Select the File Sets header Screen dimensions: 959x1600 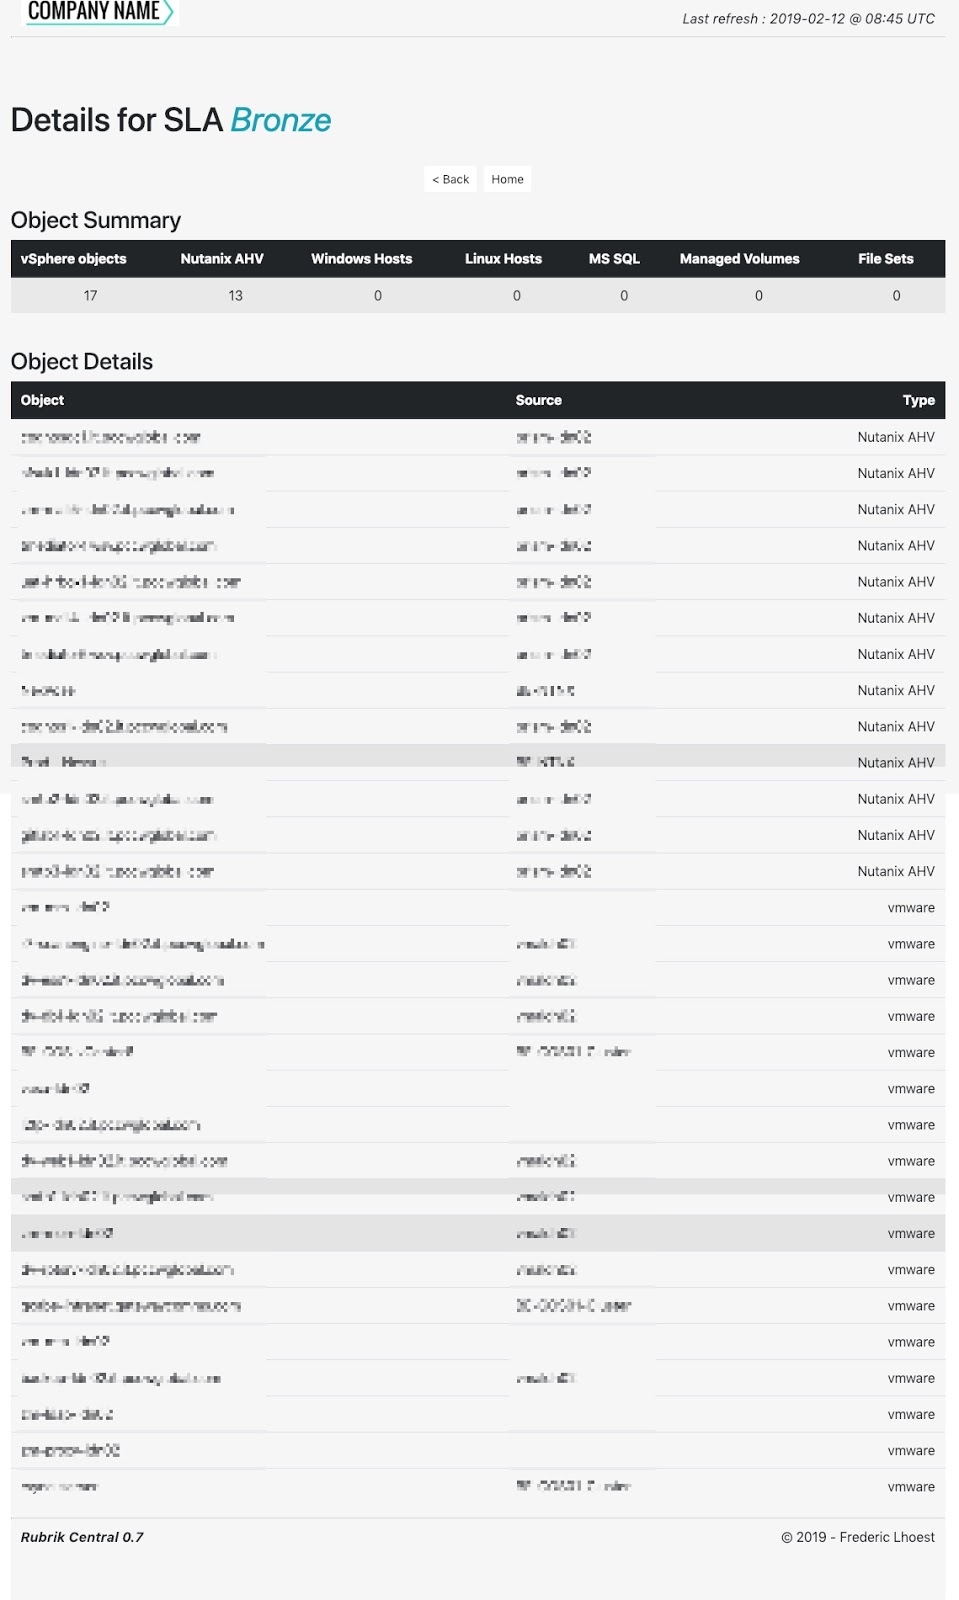click(886, 259)
